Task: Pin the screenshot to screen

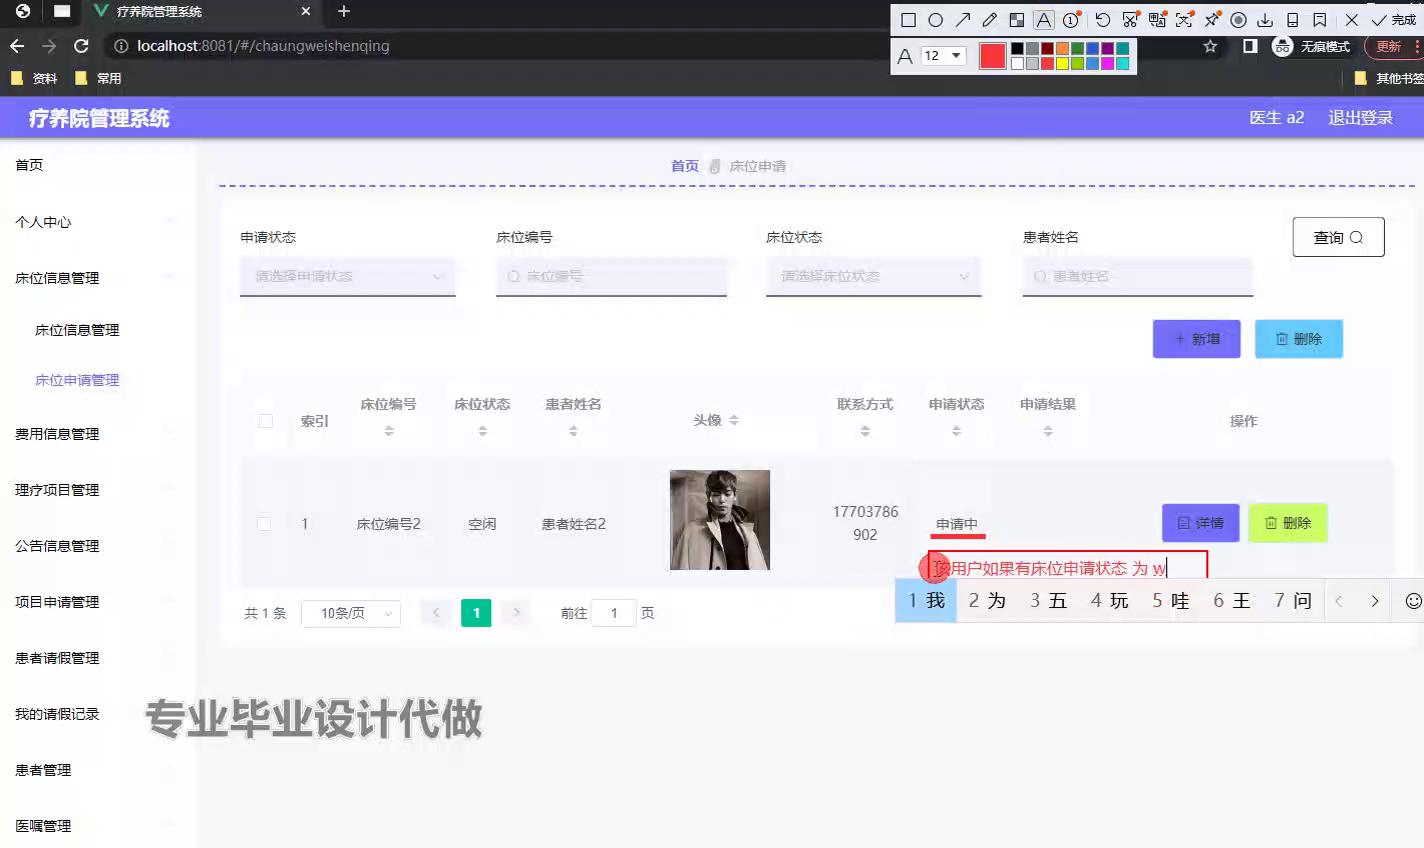Action: pos(1211,20)
